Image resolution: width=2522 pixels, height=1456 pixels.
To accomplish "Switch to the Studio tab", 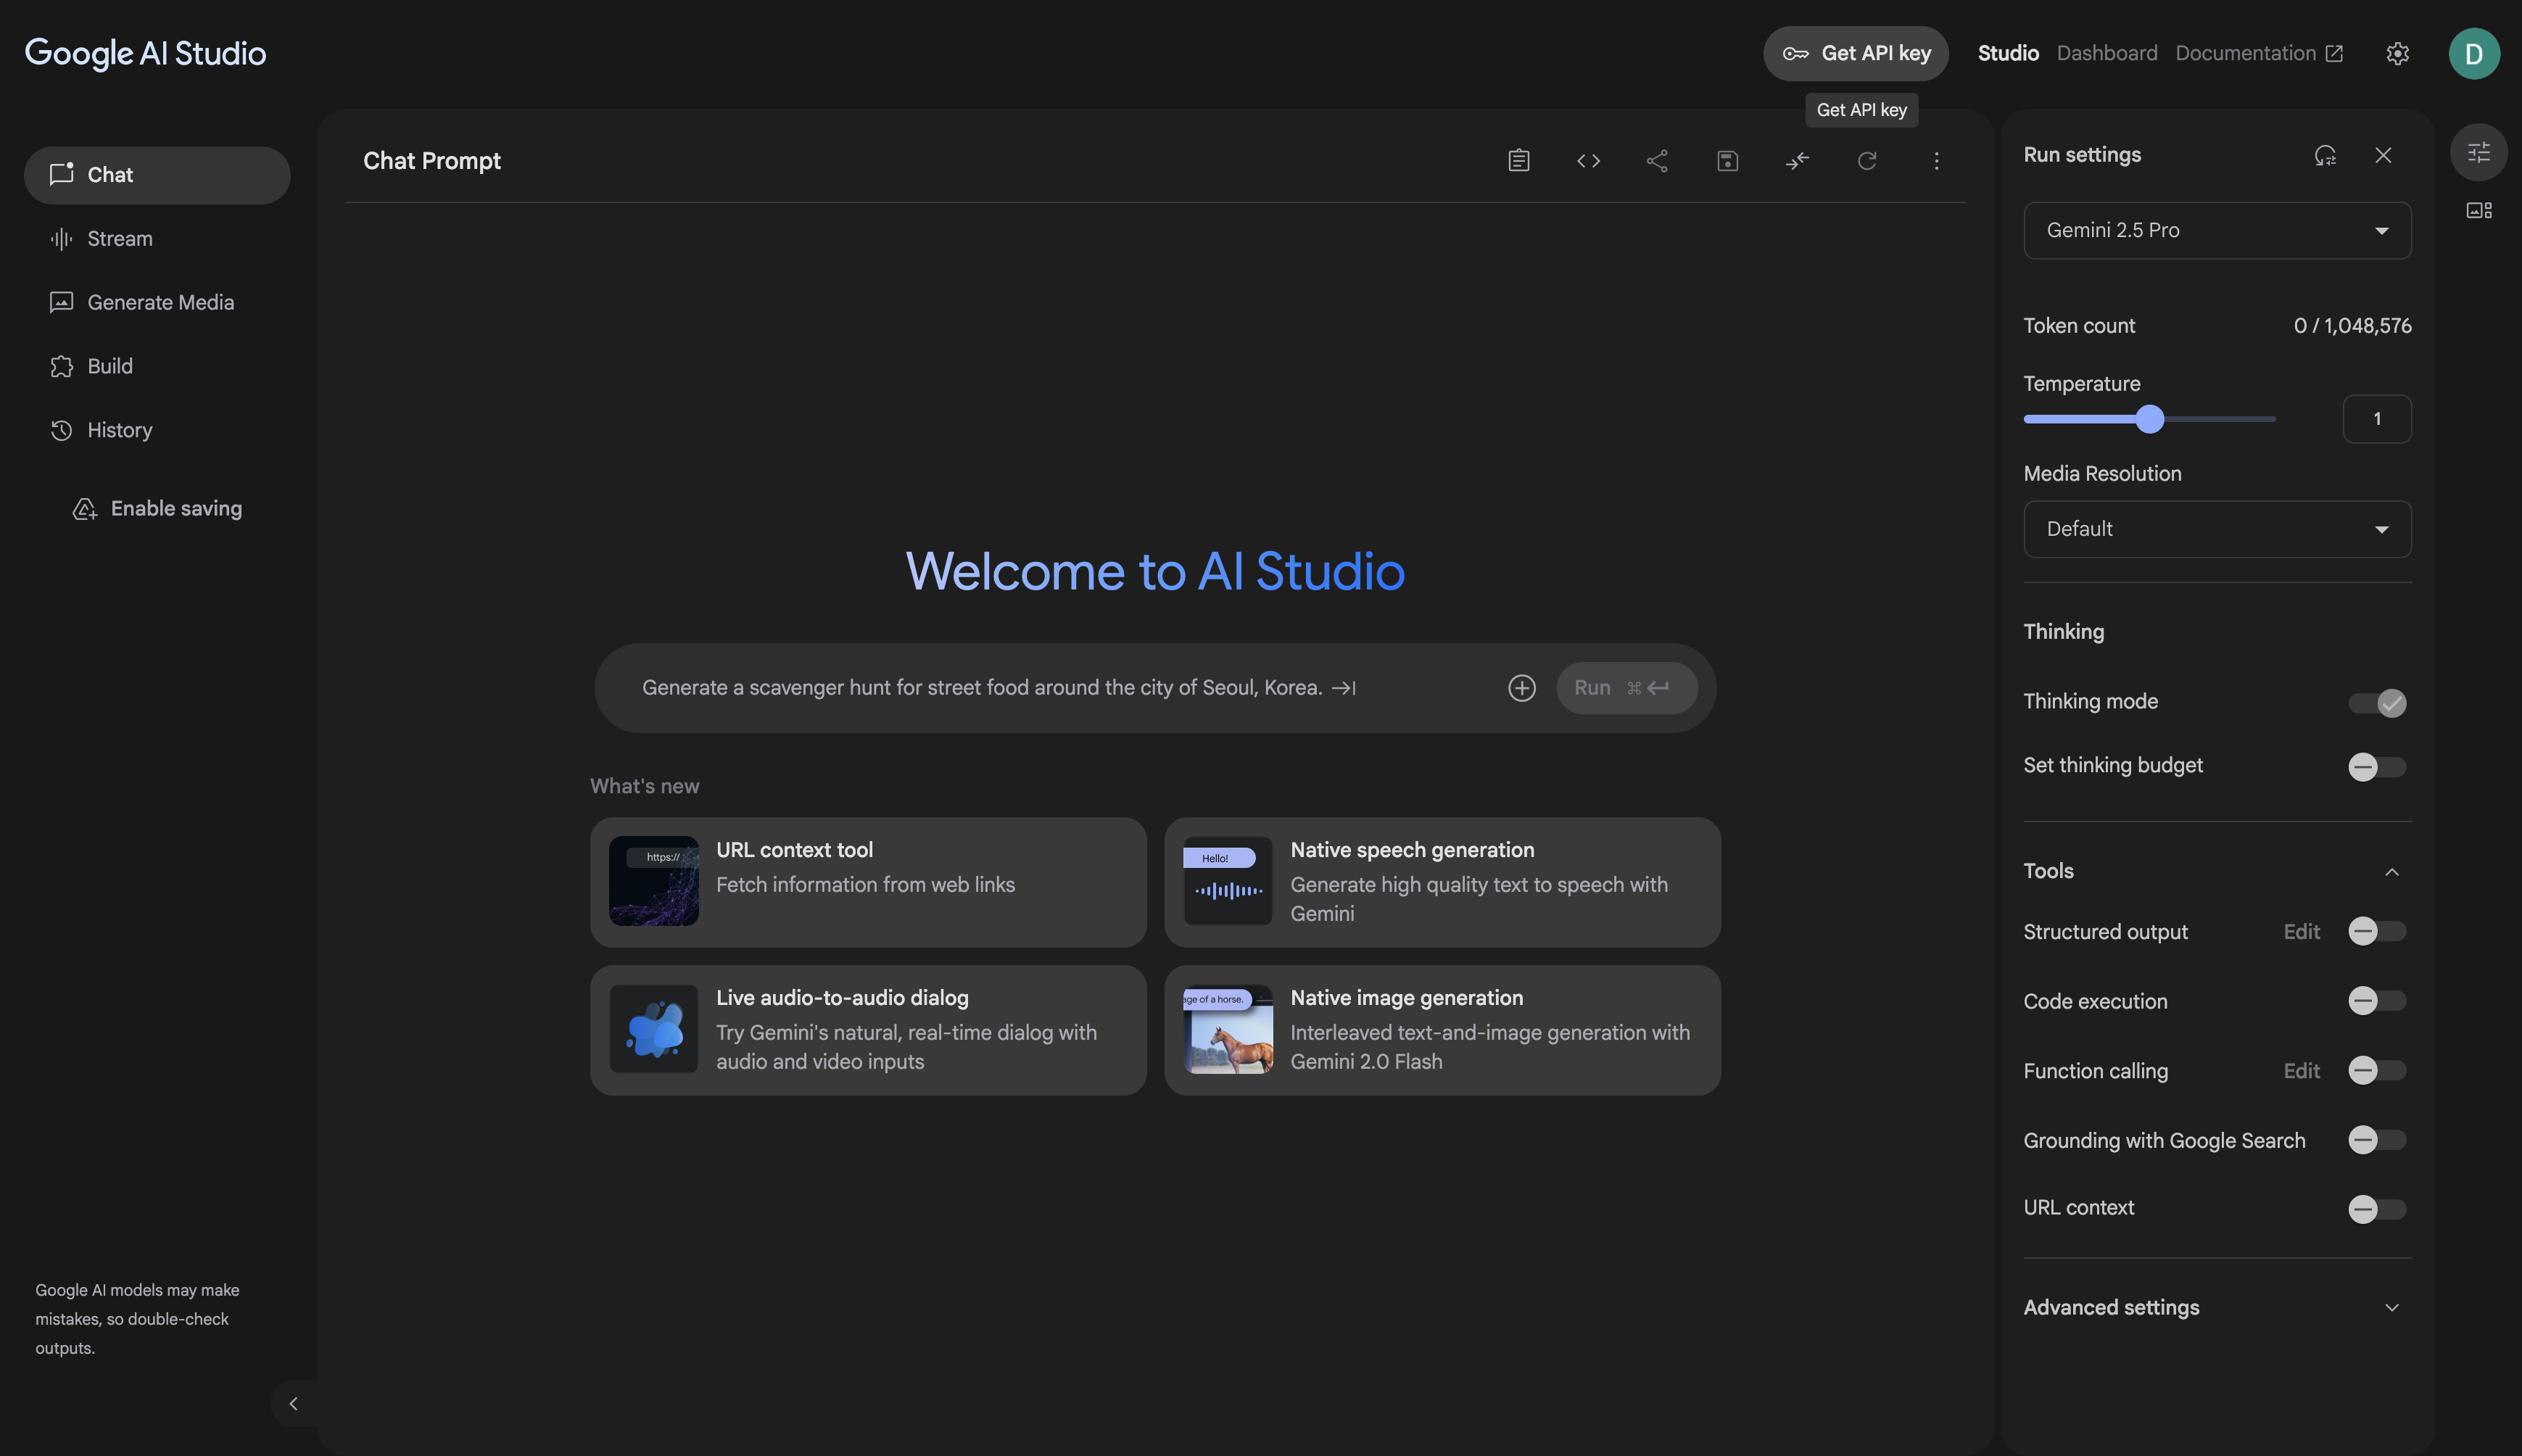I will [2007, 53].
